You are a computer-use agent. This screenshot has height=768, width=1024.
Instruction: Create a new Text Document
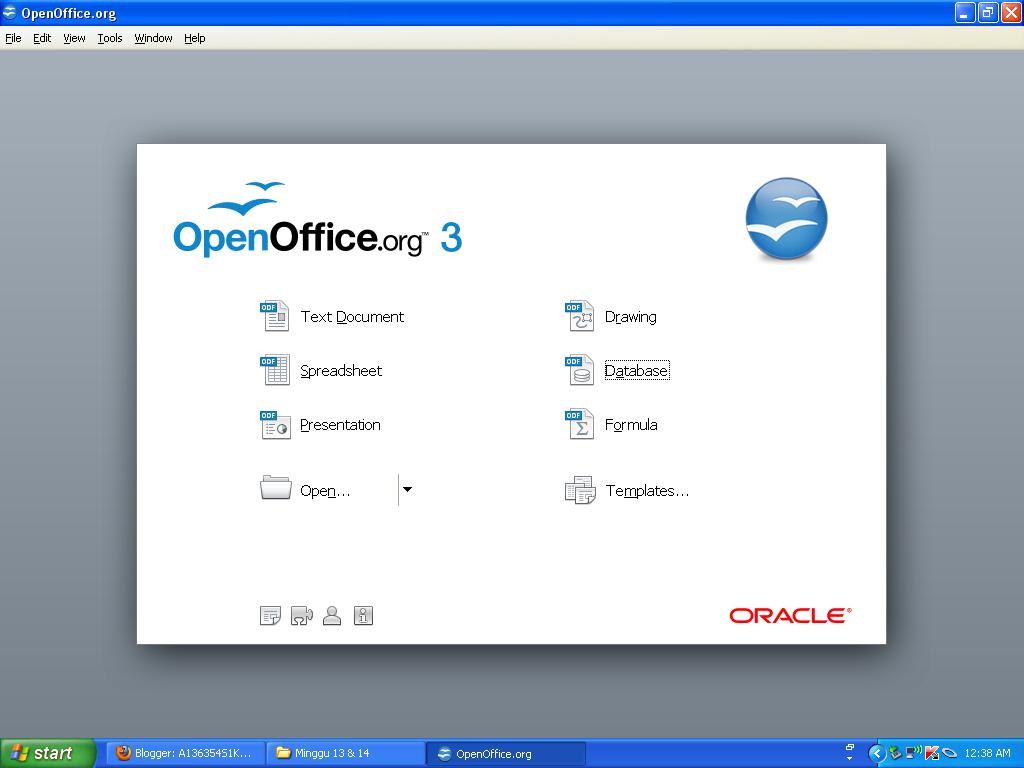352,317
